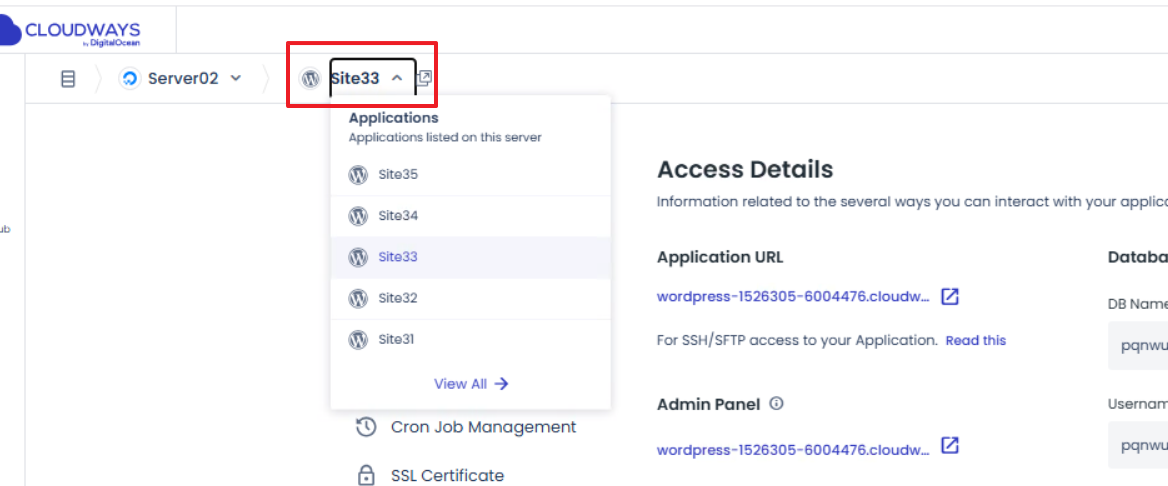
Task: Open the server list grid icon
Action: click(68, 79)
